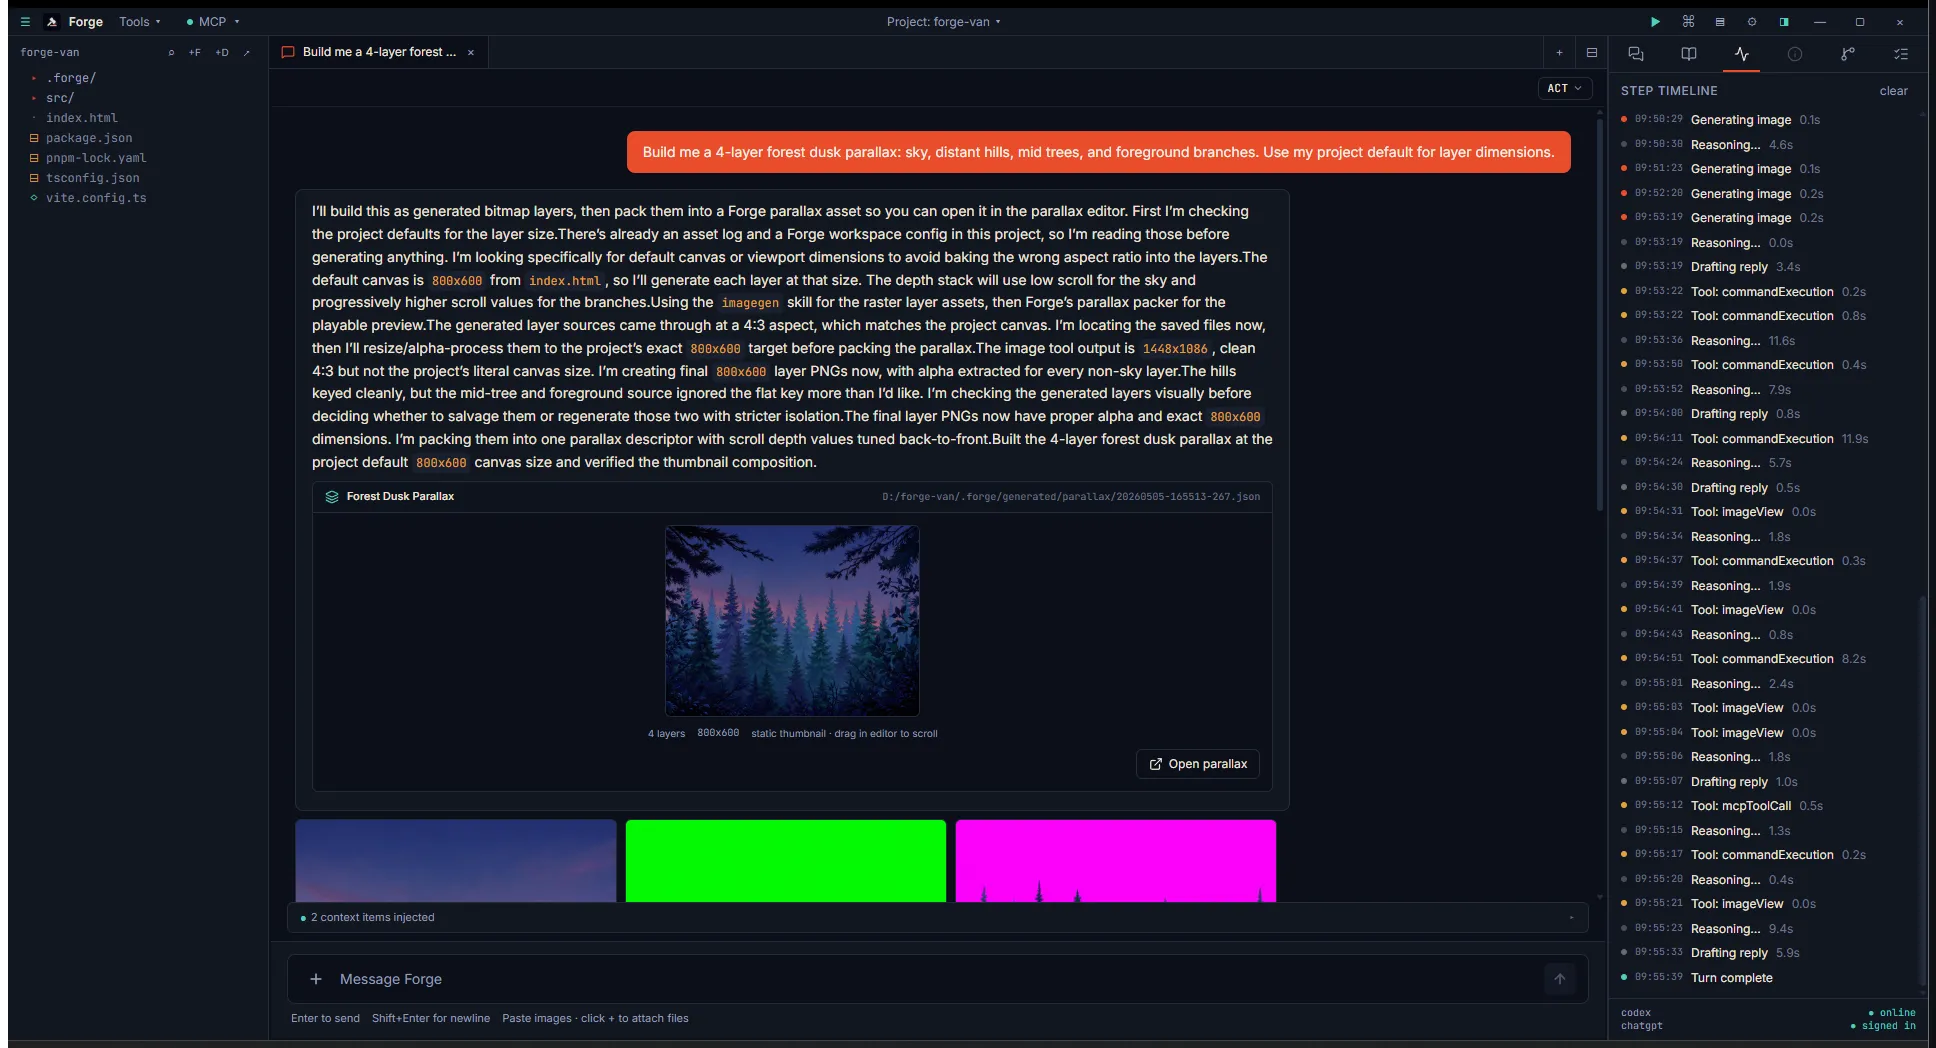Close the 'Build me a 4-layer forest' tab
The width and height of the screenshot is (1936, 1048).
coord(471,52)
